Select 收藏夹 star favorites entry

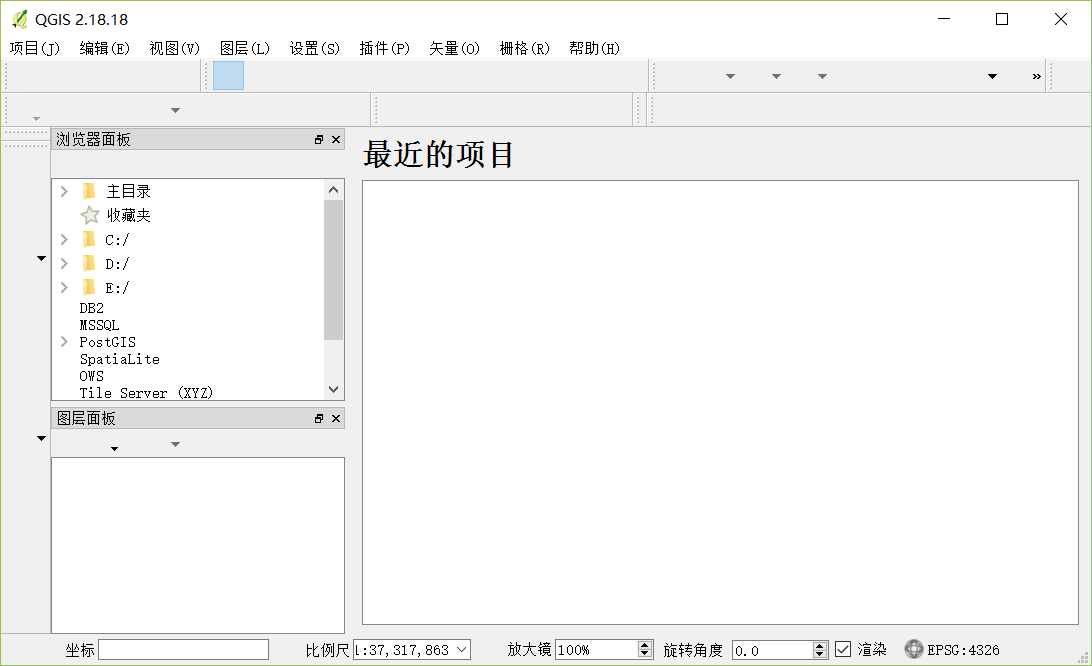coord(128,215)
